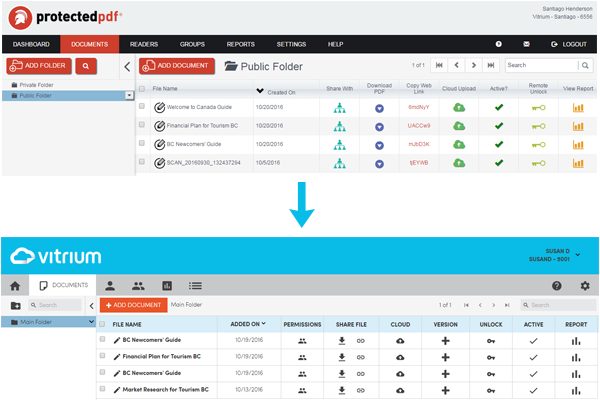This screenshot has height=400, width=600.
Task: Open Vitrium single-person readers icon
Action: click(110, 286)
